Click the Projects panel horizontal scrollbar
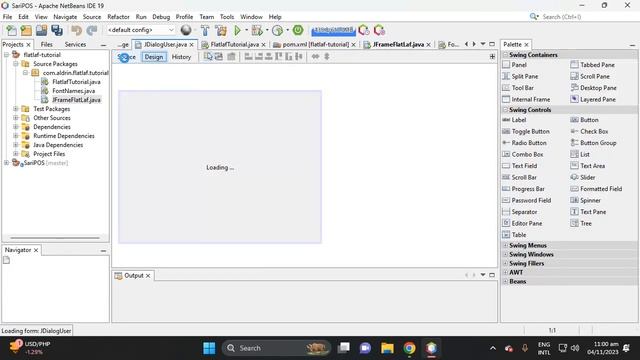The image size is (640, 360). click(55, 238)
